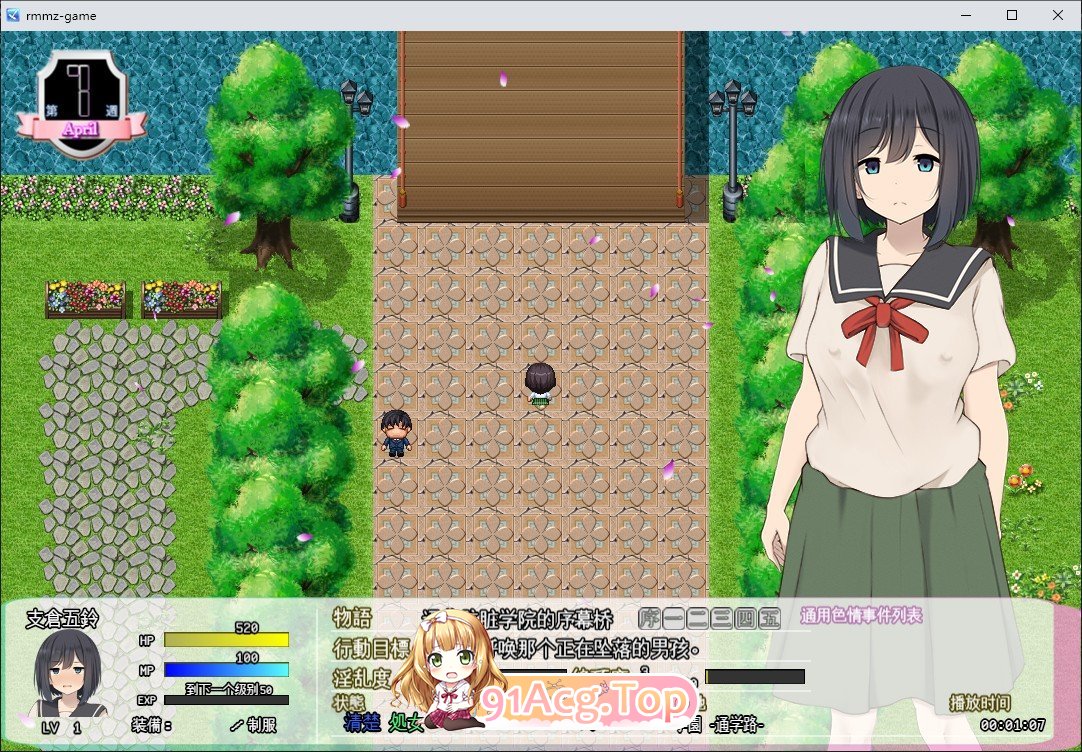This screenshot has width=1082, height=752.
Task: Click the -通学路- location name
Action: [736, 724]
